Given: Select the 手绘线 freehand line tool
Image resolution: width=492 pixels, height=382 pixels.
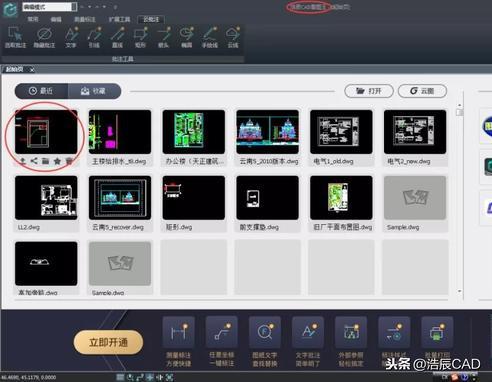Looking at the screenshot, I should 210,37.
